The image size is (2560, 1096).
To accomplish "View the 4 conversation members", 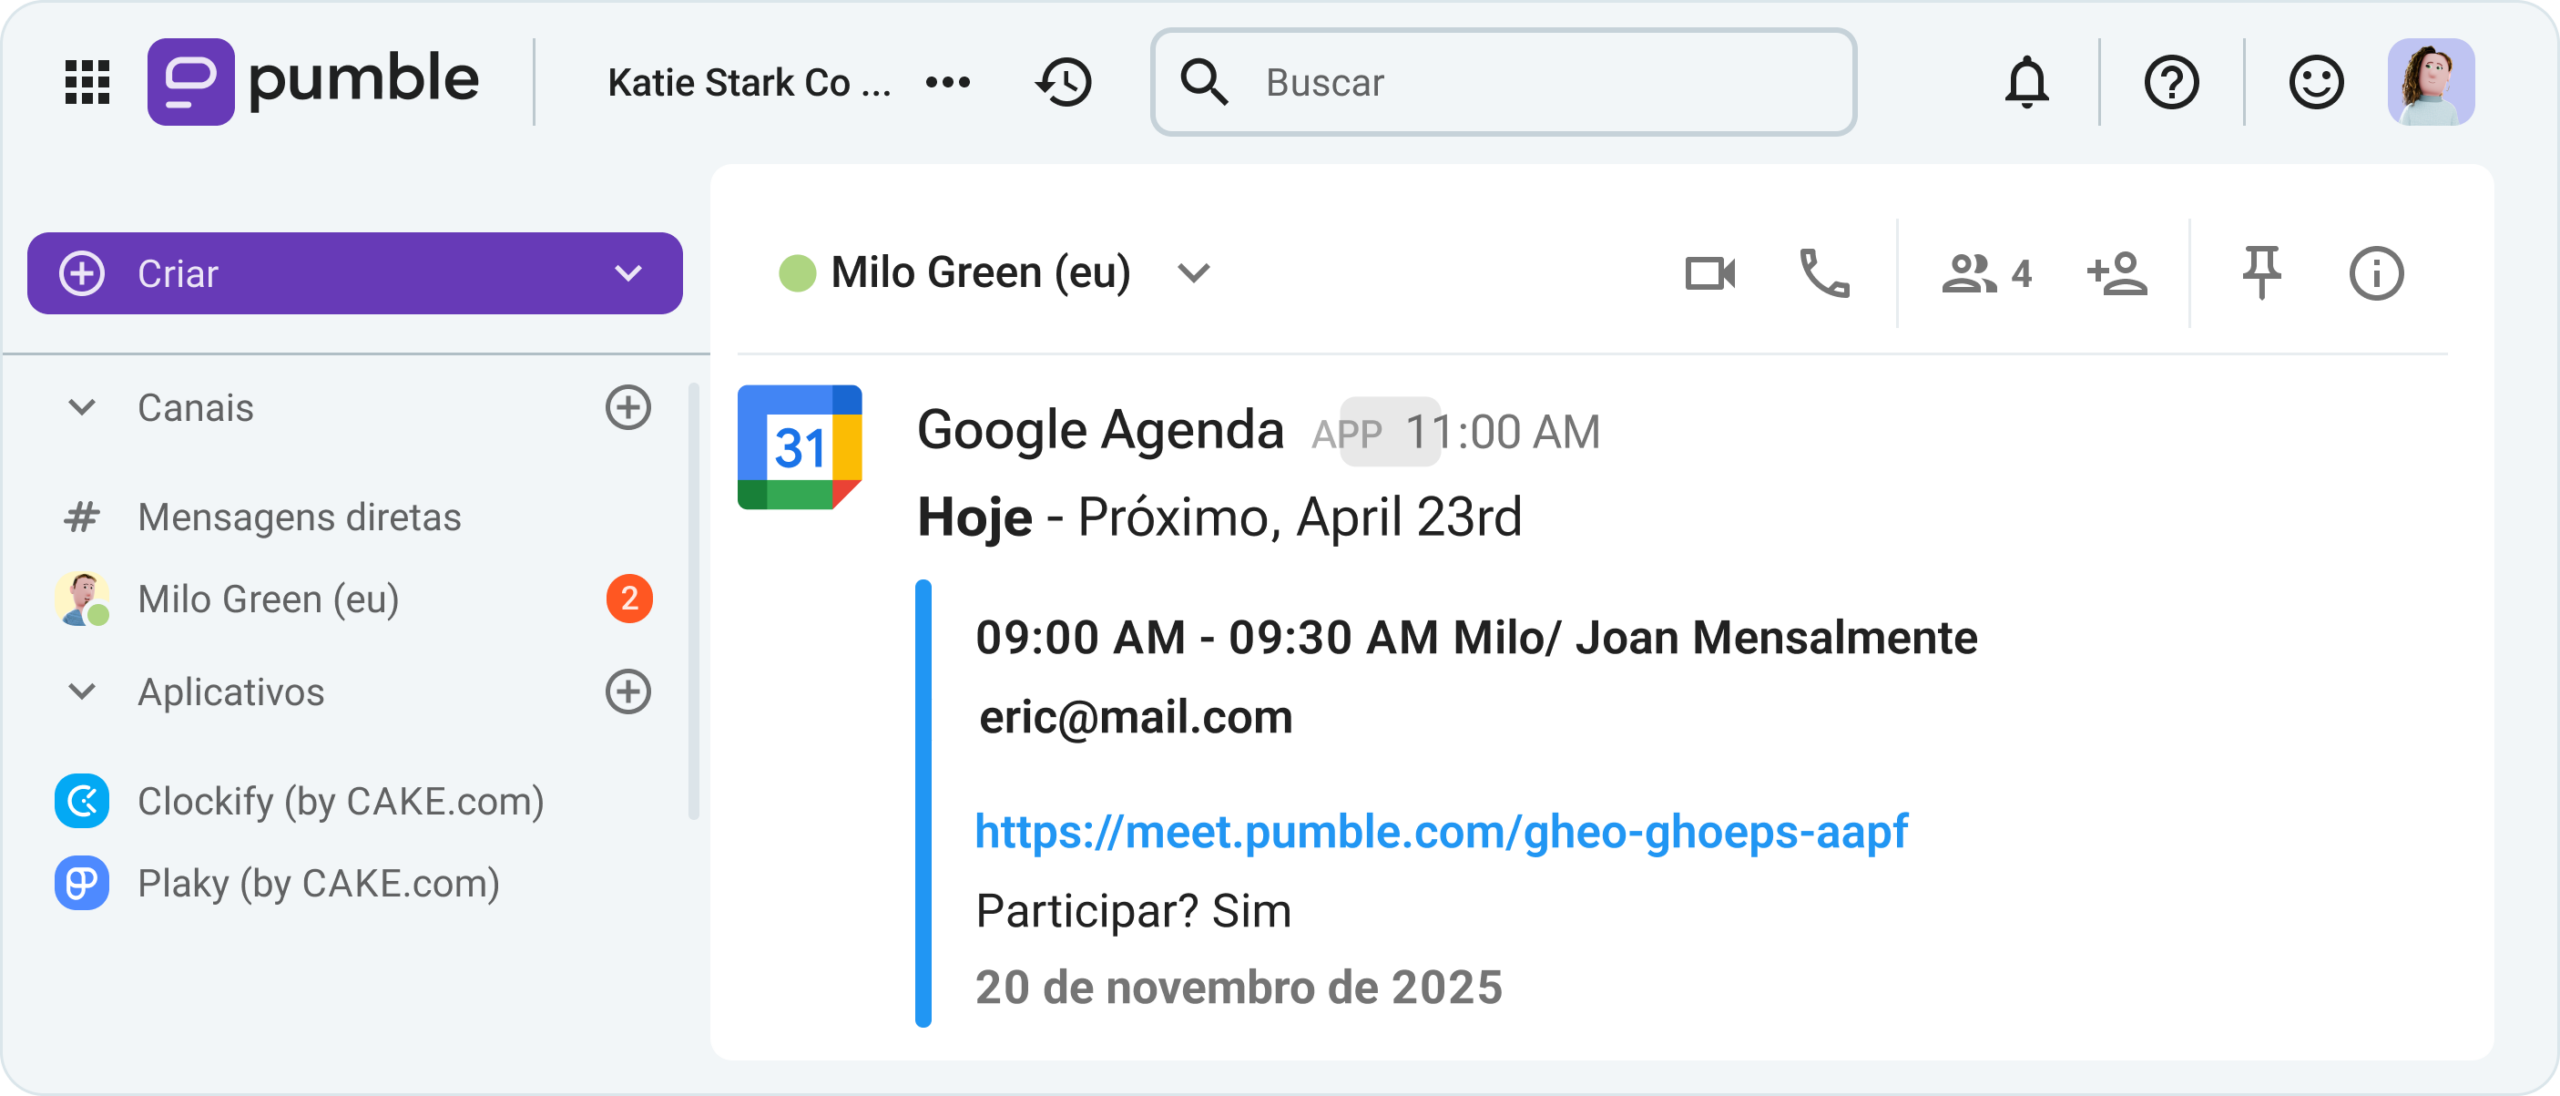I will tap(1985, 273).
